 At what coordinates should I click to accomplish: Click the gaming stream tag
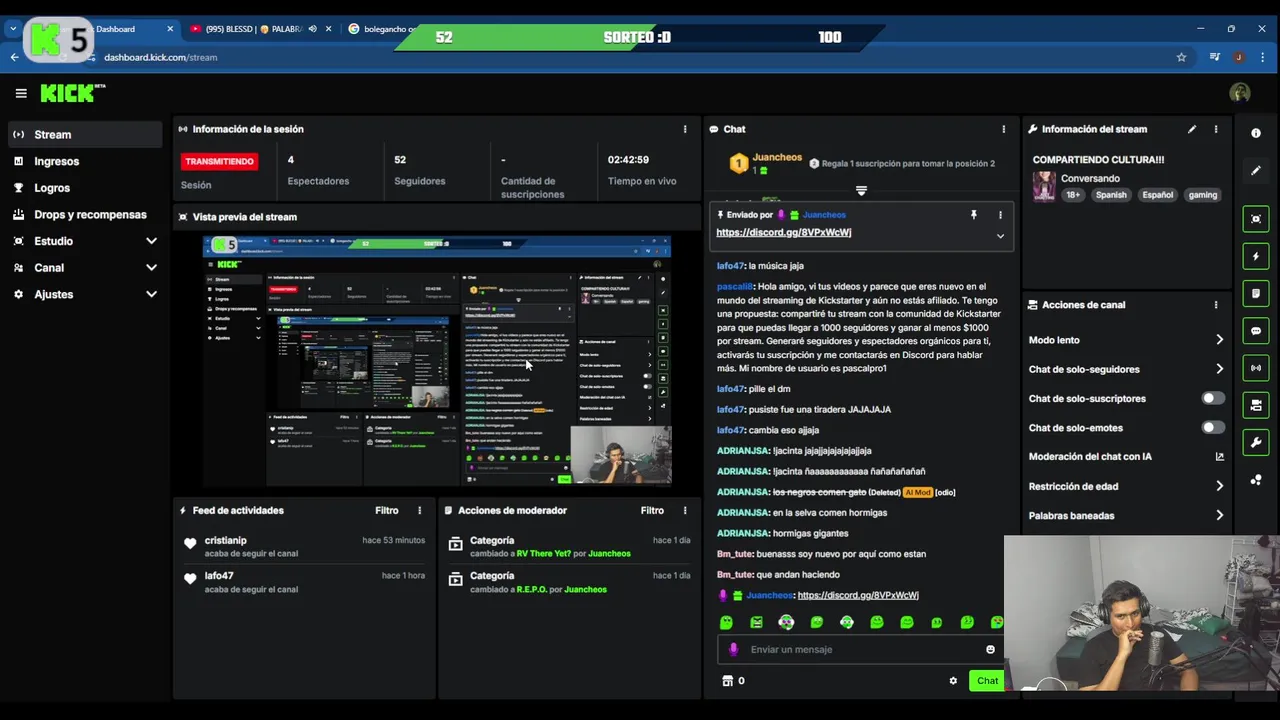[1203, 195]
